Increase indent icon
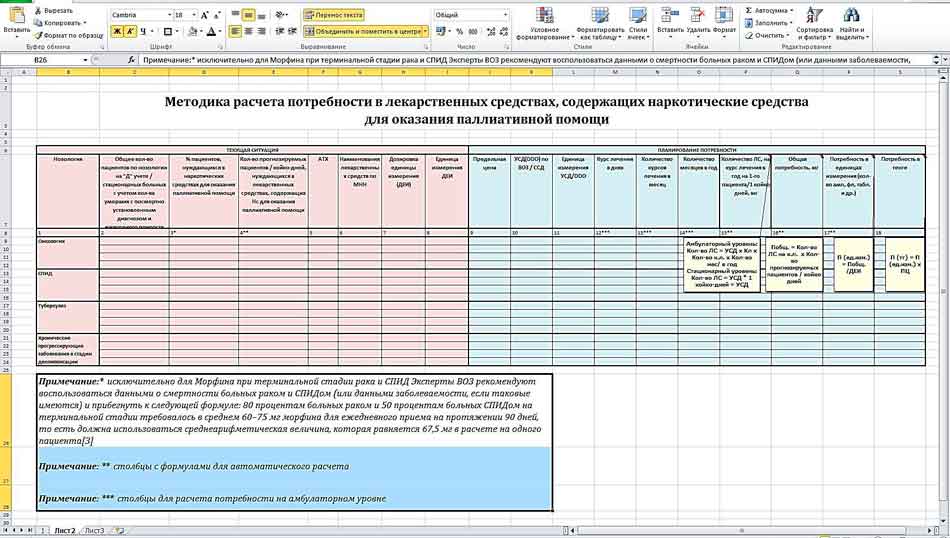950x538 pixels. tap(292, 31)
